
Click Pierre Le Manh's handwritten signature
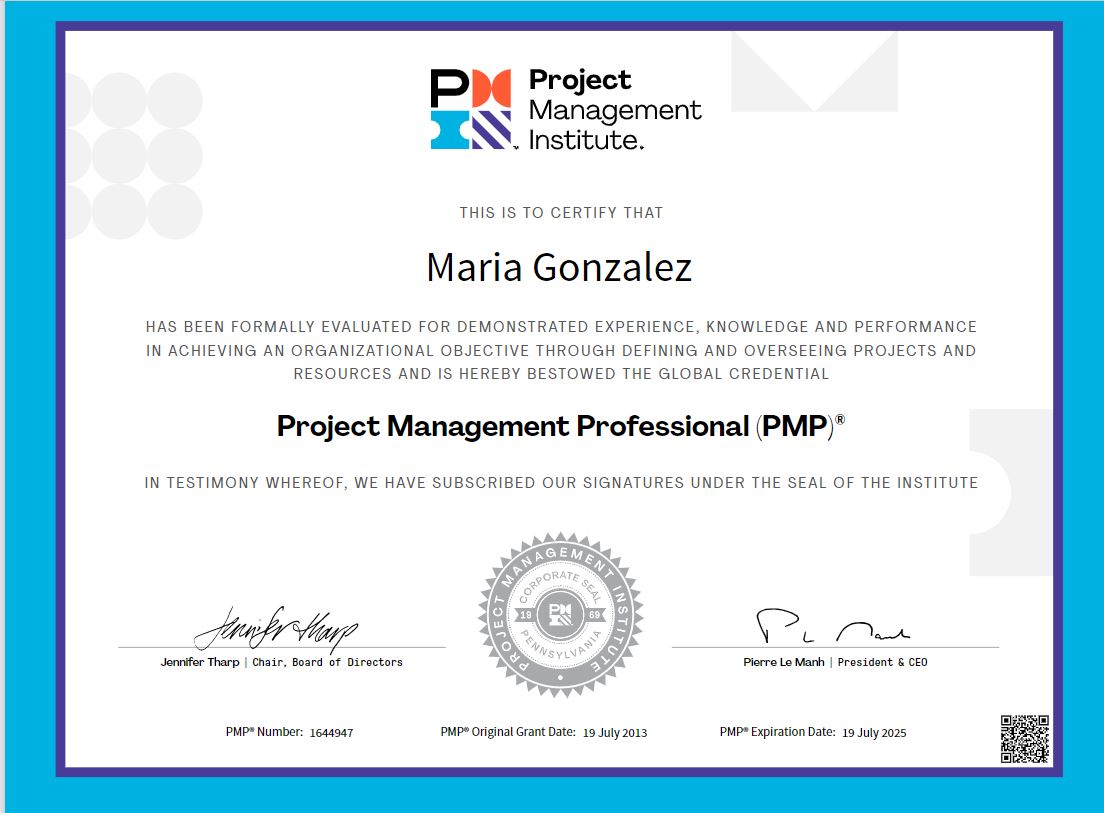(x=833, y=626)
